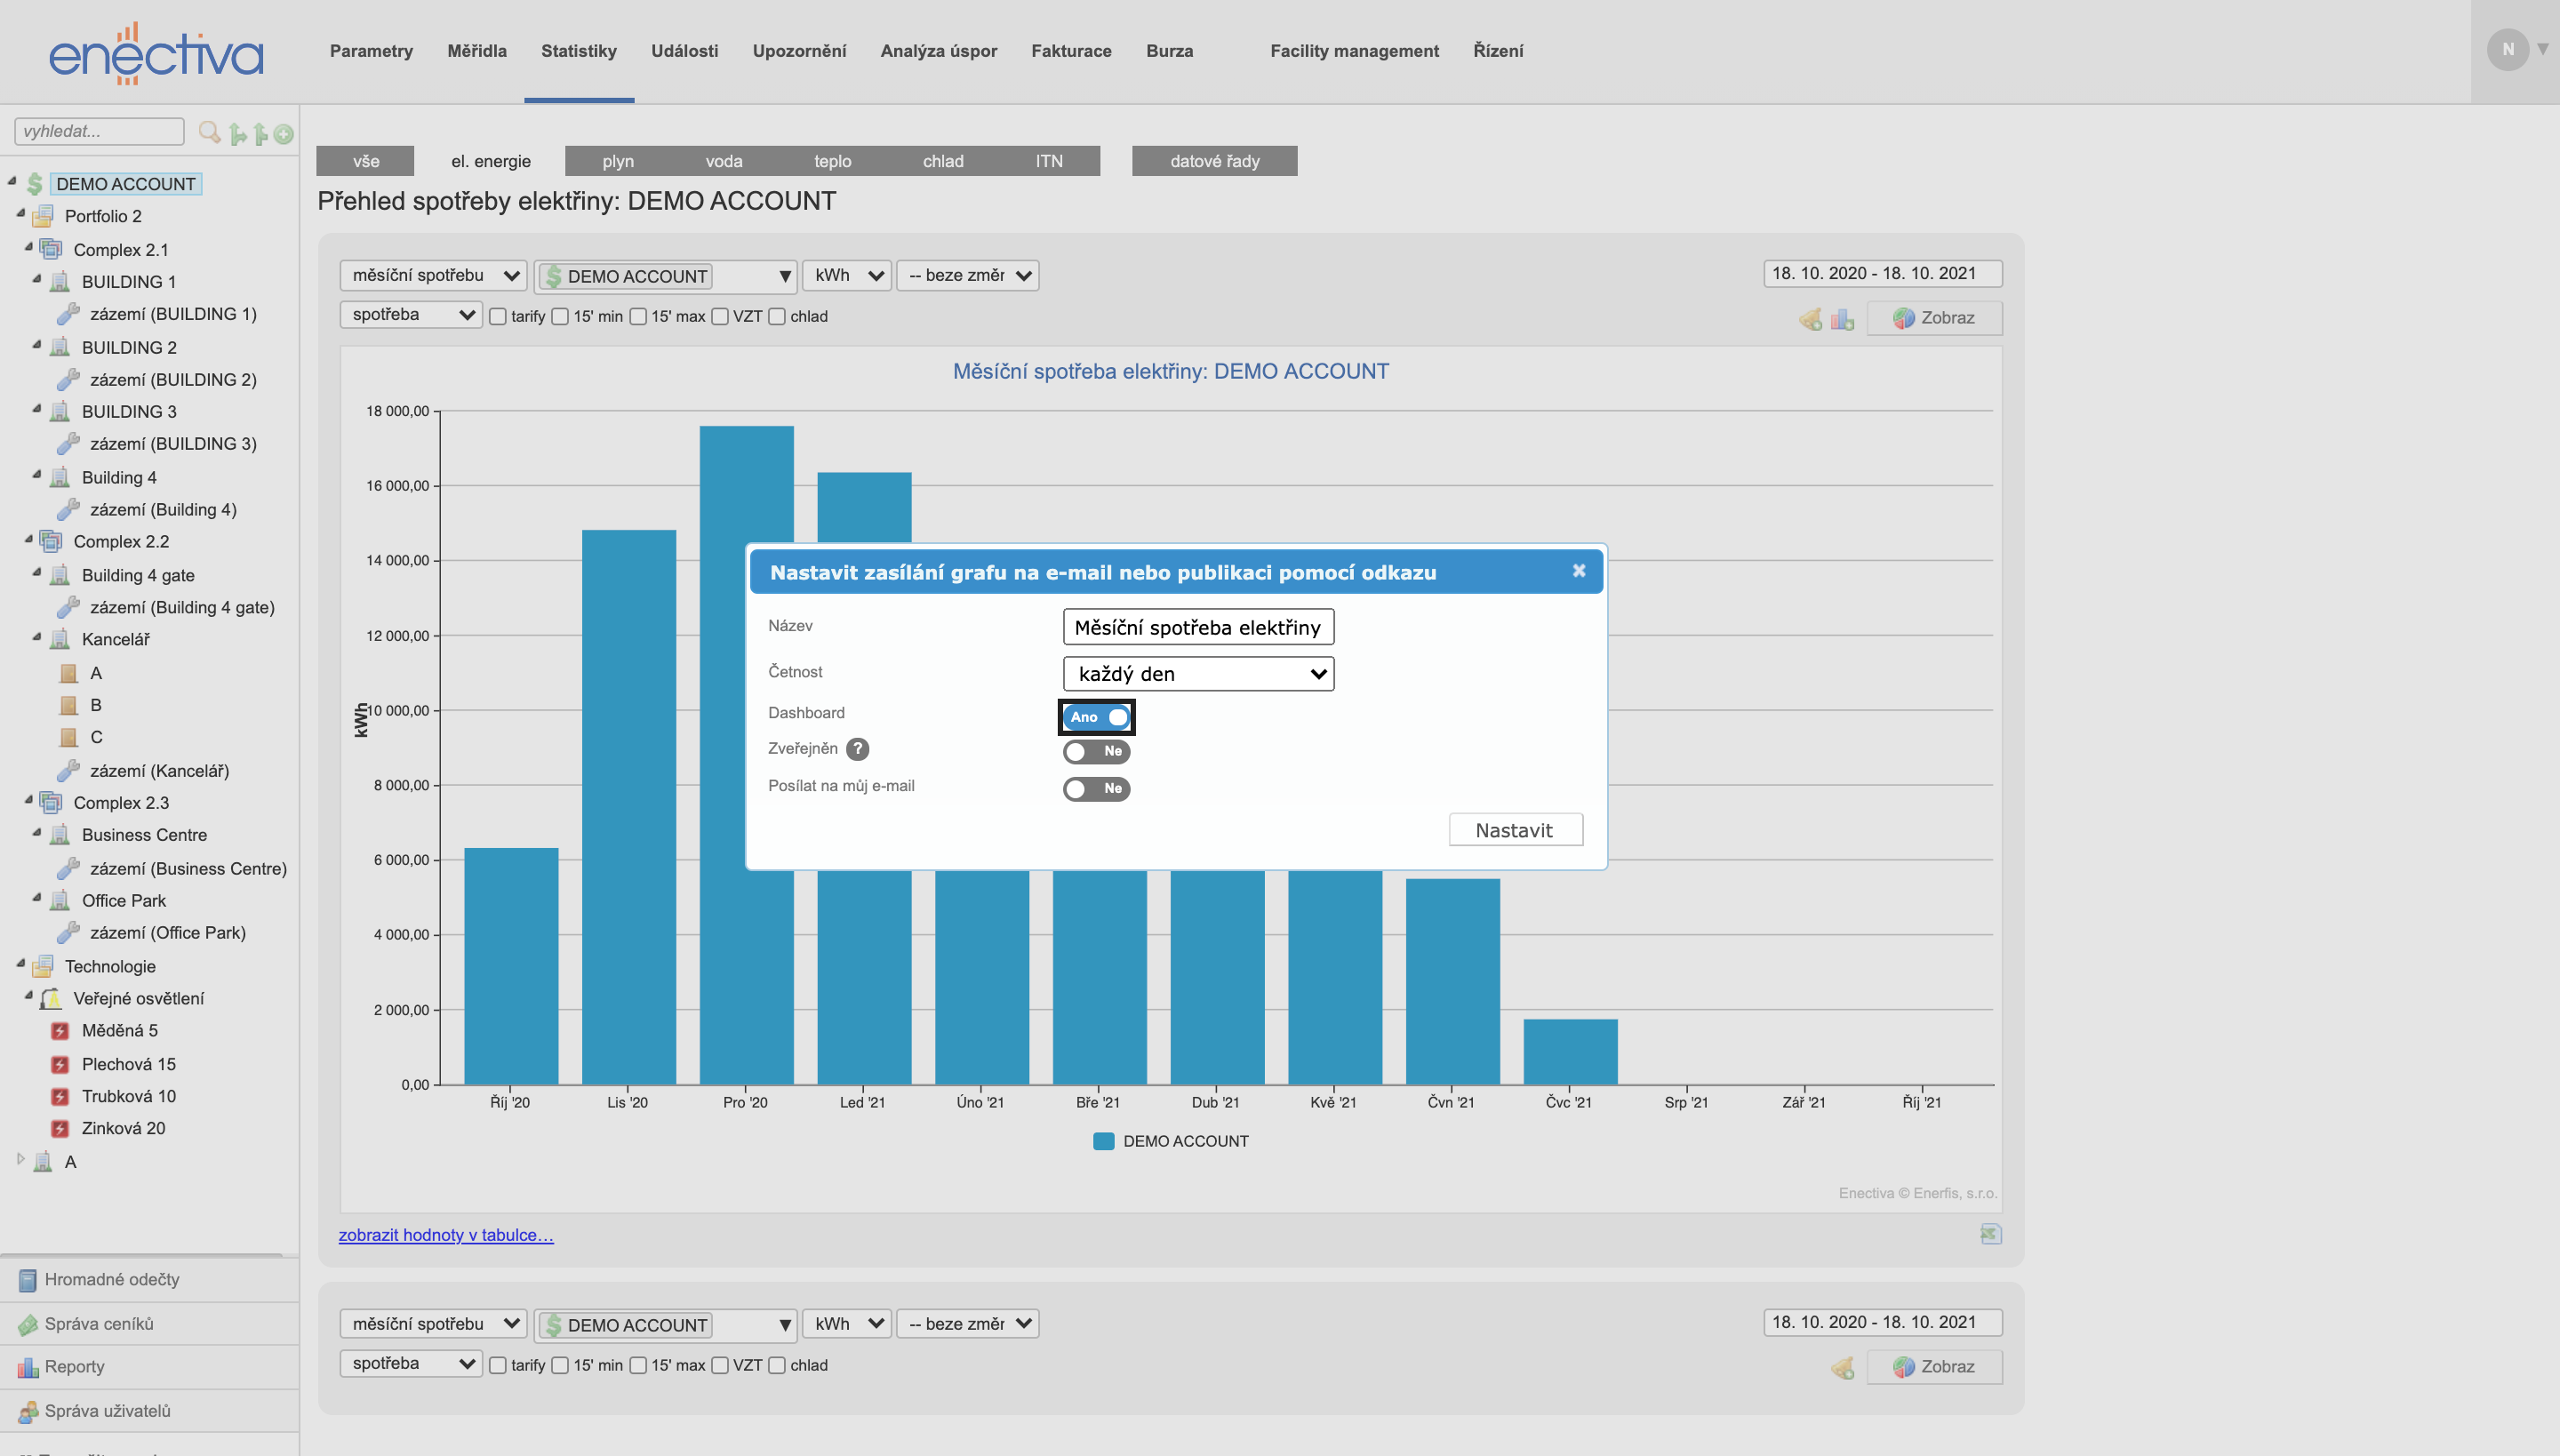
Task: Open Reporty from the sidebar bottom
Action: pos(74,1366)
